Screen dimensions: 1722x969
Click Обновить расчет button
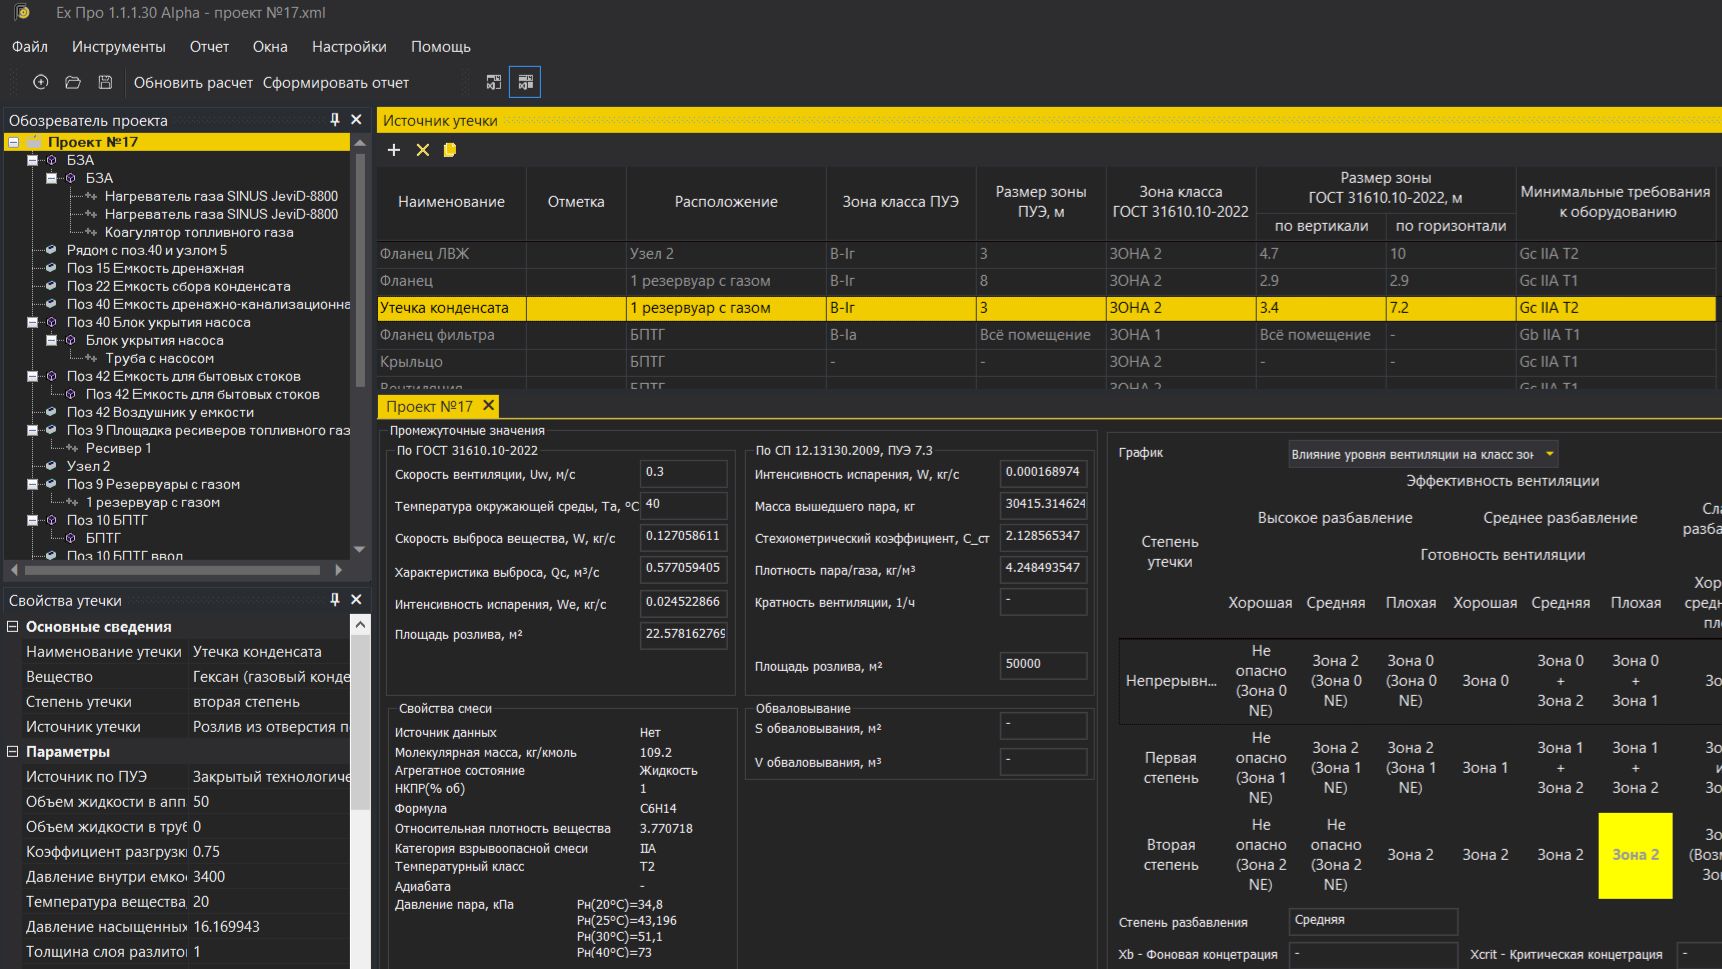(193, 83)
